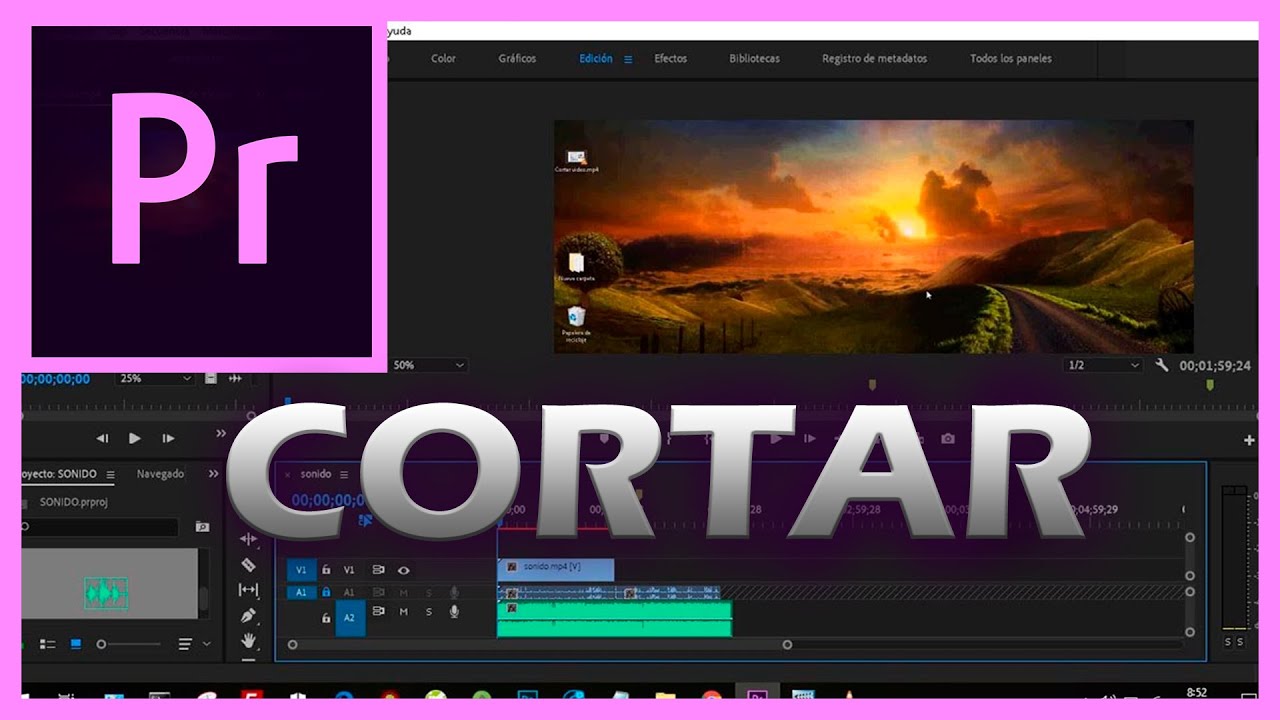This screenshot has height=720, width=1280.
Task: Switch project panel to icon view
Action: 75,645
